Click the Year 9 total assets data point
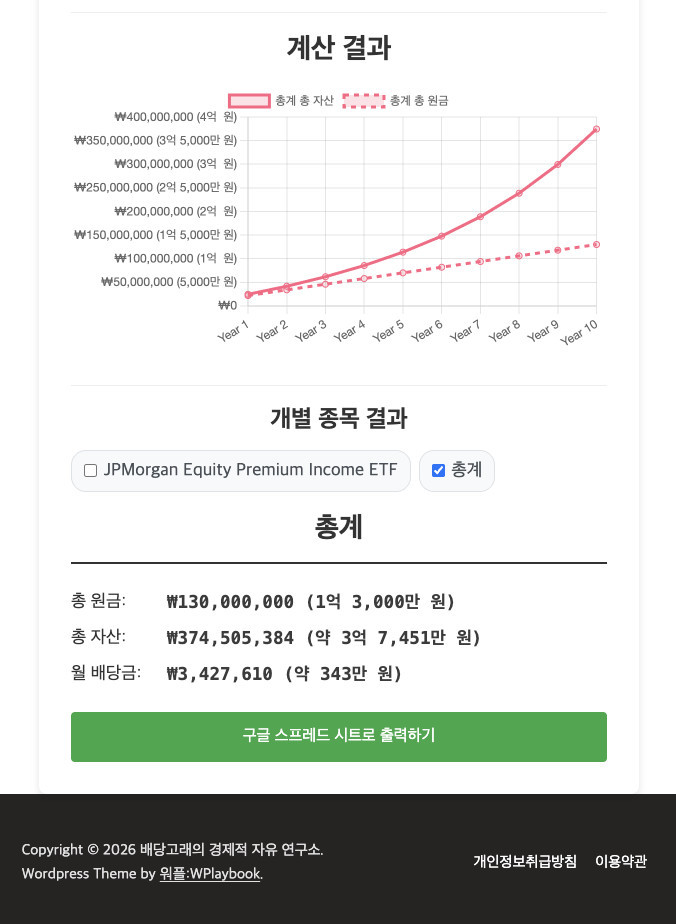The image size is (676, 924). (x=557, y=164)
